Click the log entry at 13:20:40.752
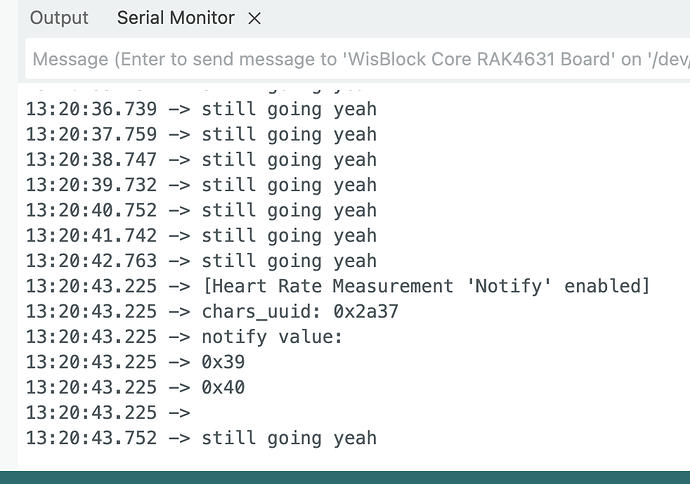The image size is (690, 484). point(201,210)
